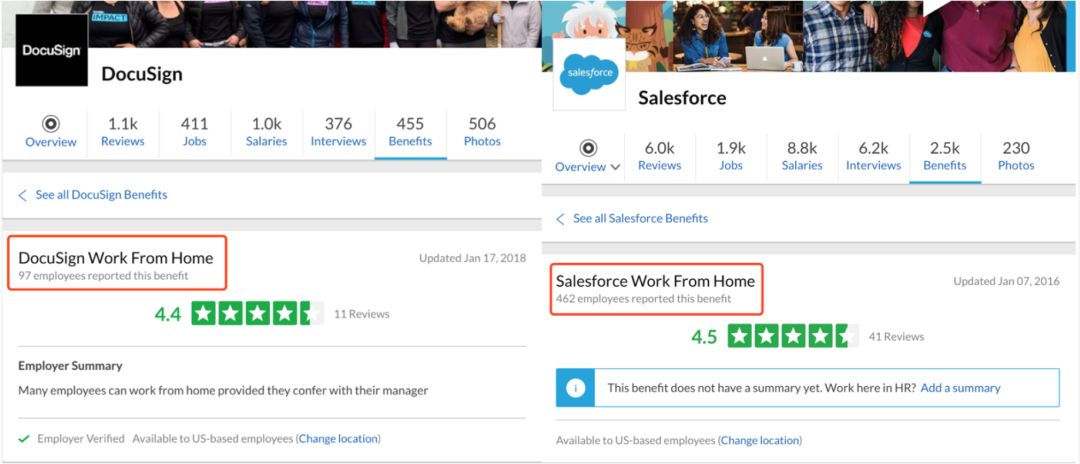This screenshot has height=464, width=1080.
Task: Open the DocuSign Jobs tab
Action: point(194,132)
